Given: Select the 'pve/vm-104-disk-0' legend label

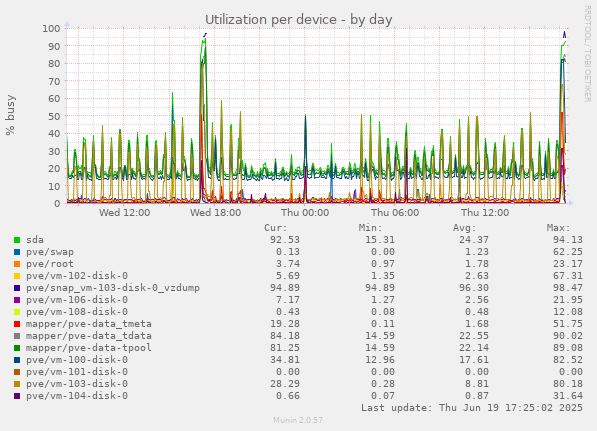Looking at the screenshot, I should 77,396.
